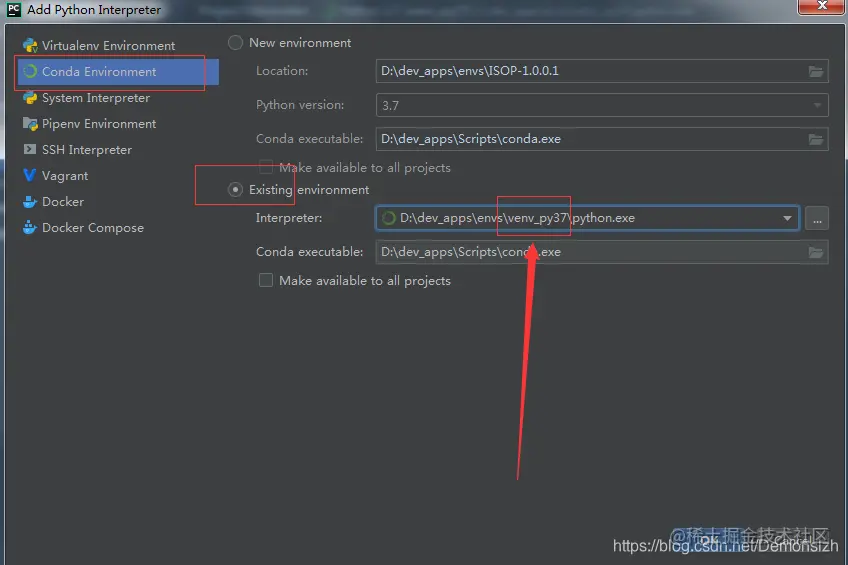Screen dimensions: 848x565
Task: Browse for Conda executable under Existing environment
Action: pyautogui.click(x=816, y=252)
